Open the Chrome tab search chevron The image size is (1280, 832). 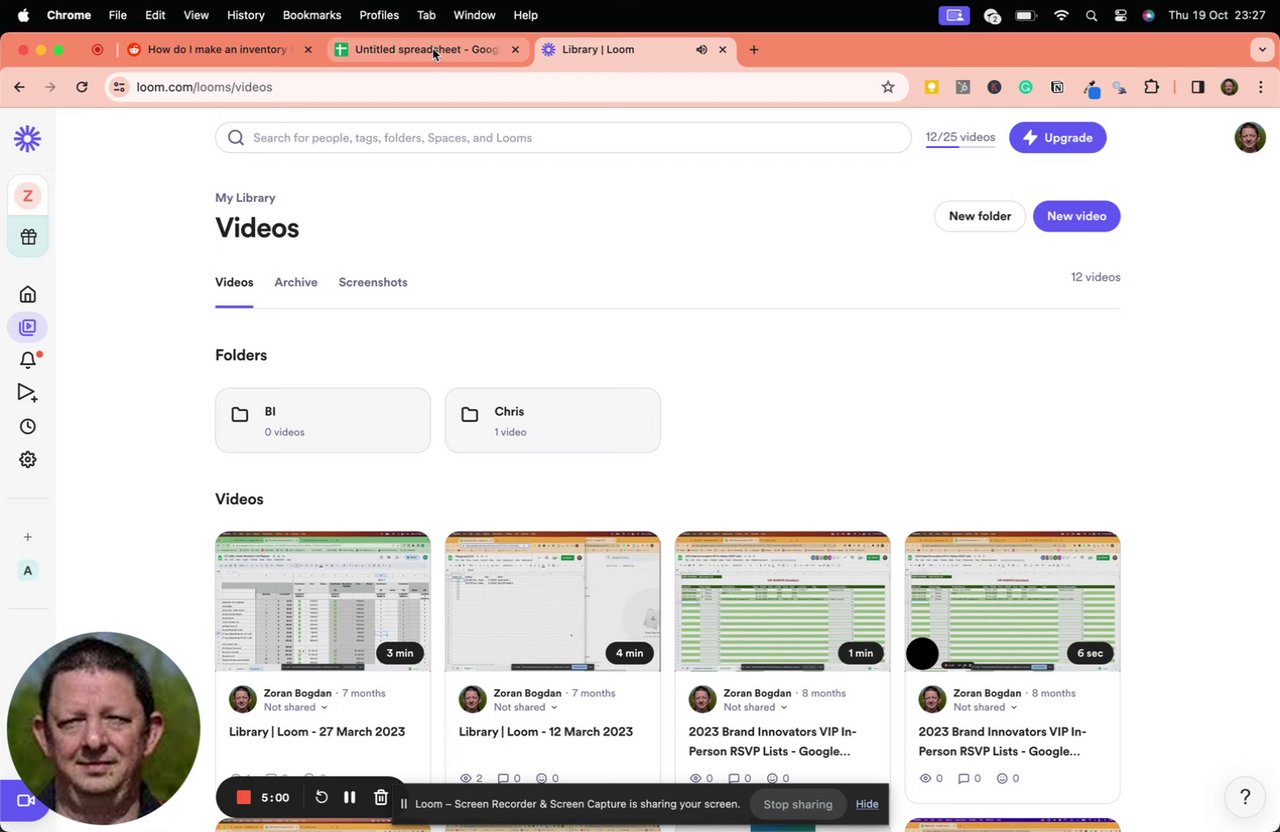1262,49
